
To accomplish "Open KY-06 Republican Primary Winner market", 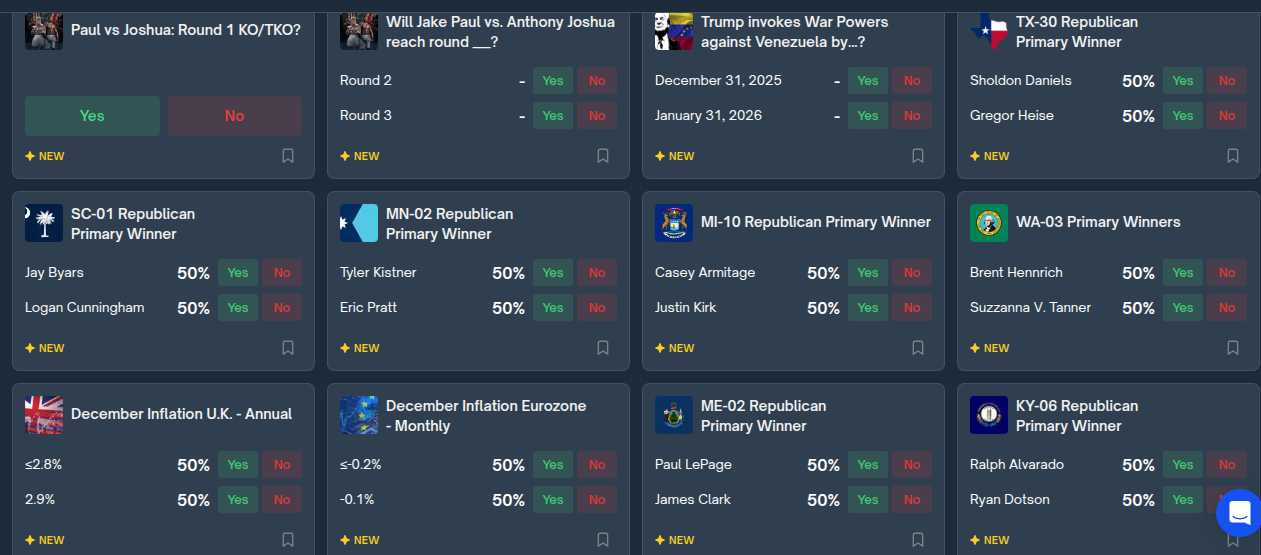I will [x=1076, y=416].
